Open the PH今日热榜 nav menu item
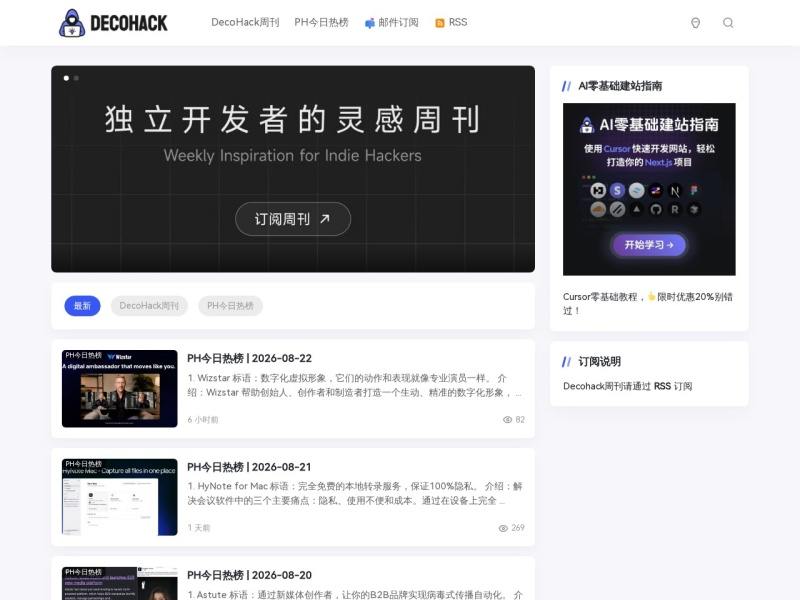Screen dimensions: 800x600 (321, 22)
